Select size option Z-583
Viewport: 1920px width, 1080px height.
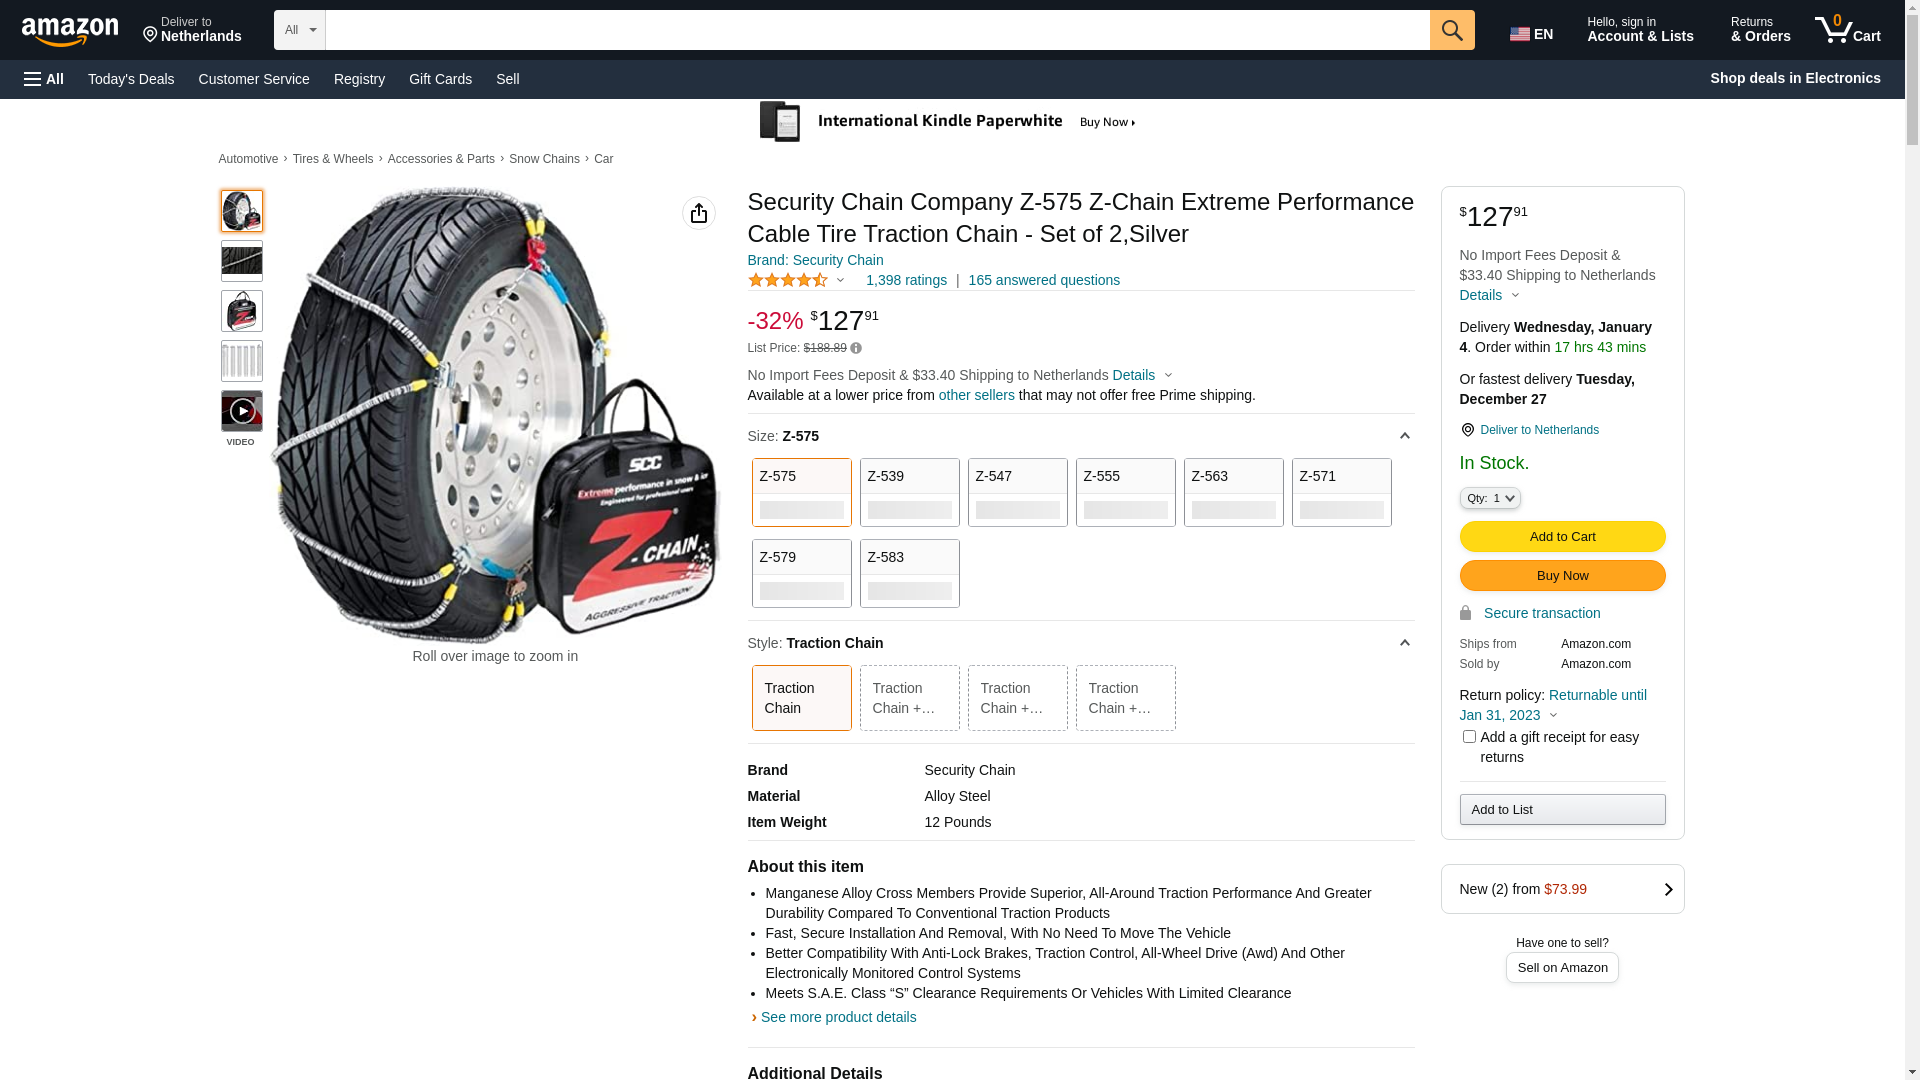coord(909,573)
